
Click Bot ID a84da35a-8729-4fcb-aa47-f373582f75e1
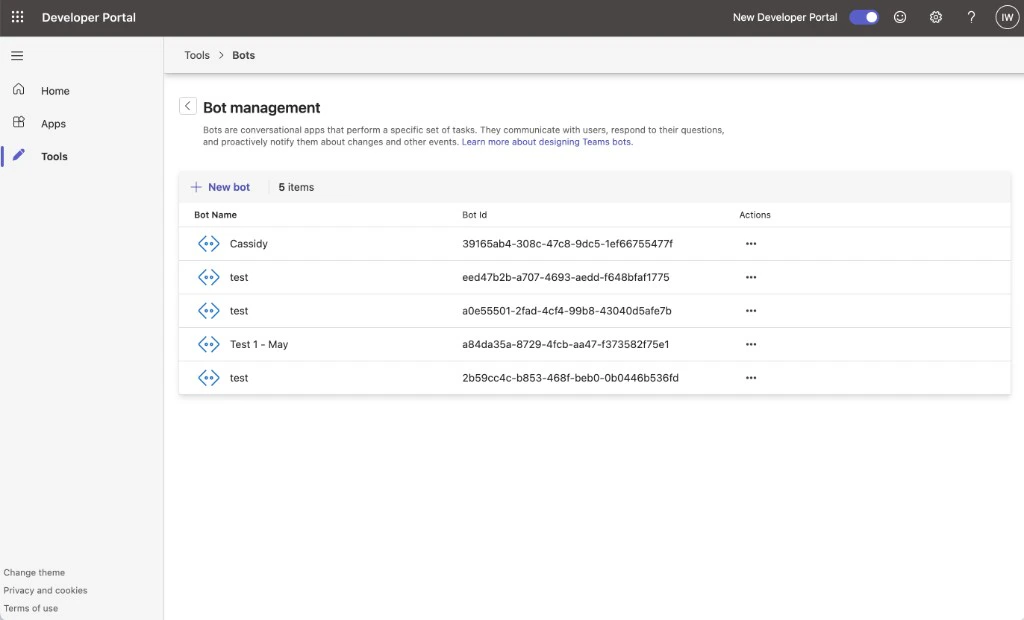(566, 344)
